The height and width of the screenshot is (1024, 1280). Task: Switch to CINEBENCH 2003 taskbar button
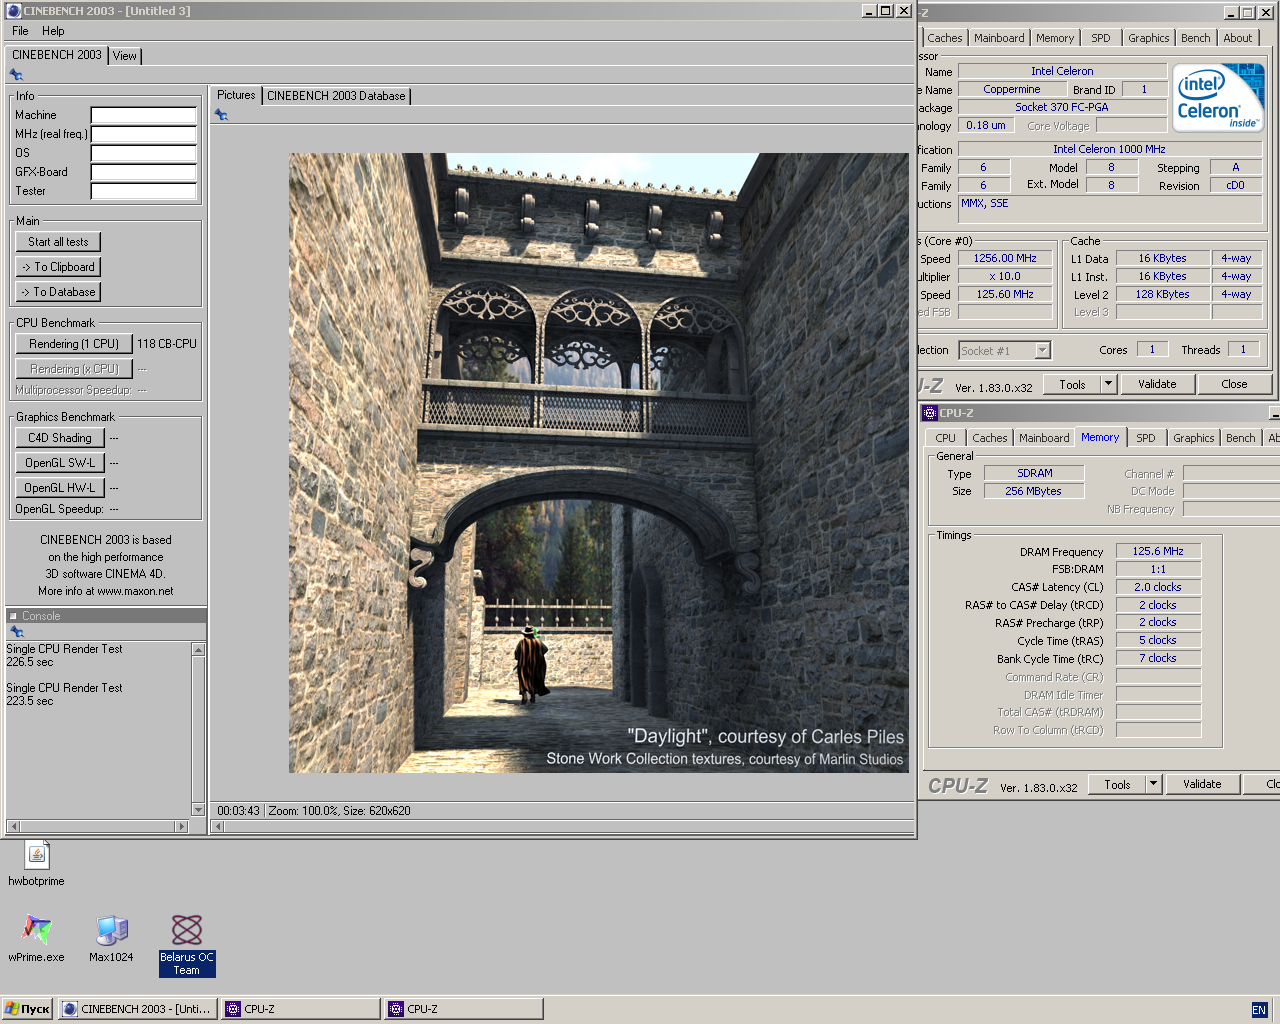[x=138, y=1009]
